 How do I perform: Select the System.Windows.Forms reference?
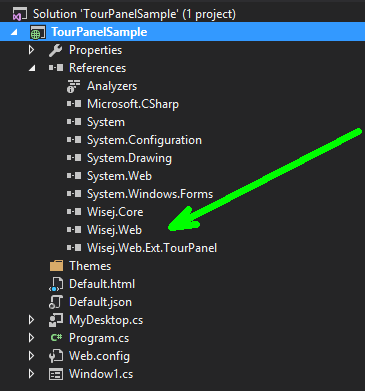click(150, 194)
